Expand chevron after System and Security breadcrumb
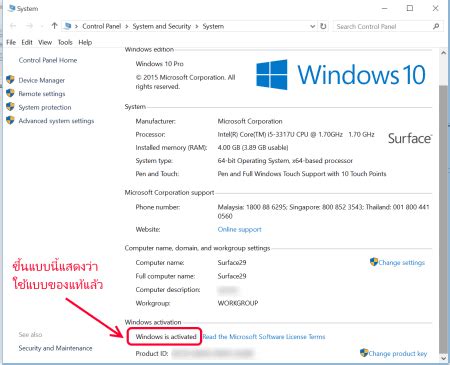This screenshot has height=365, width=450. 197,26
